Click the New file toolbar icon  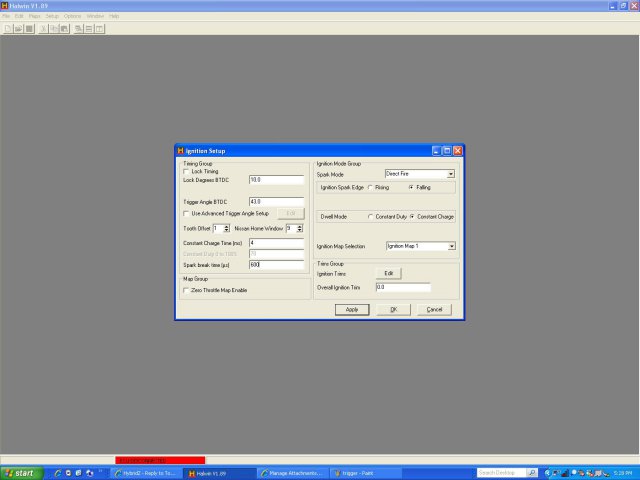coord(9,29)
